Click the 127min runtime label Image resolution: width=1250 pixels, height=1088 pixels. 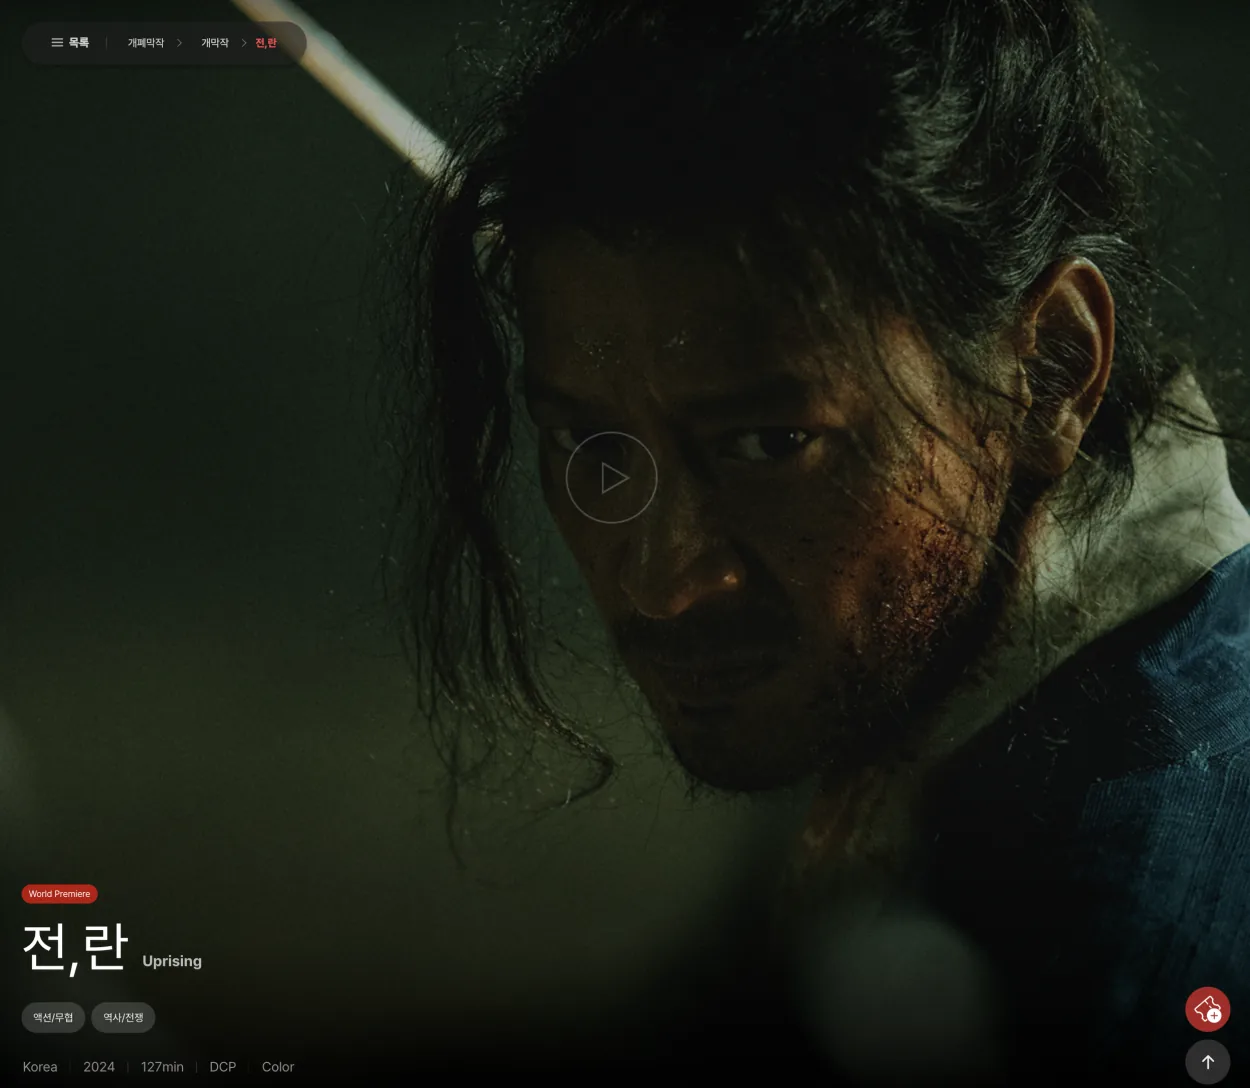coord(162,1067)
